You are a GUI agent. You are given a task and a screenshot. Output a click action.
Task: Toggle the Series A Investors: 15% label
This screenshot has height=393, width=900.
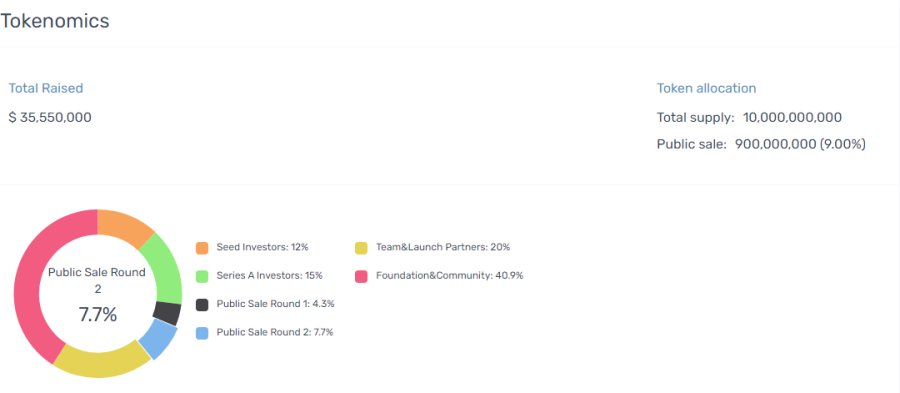tap(269, 275)
